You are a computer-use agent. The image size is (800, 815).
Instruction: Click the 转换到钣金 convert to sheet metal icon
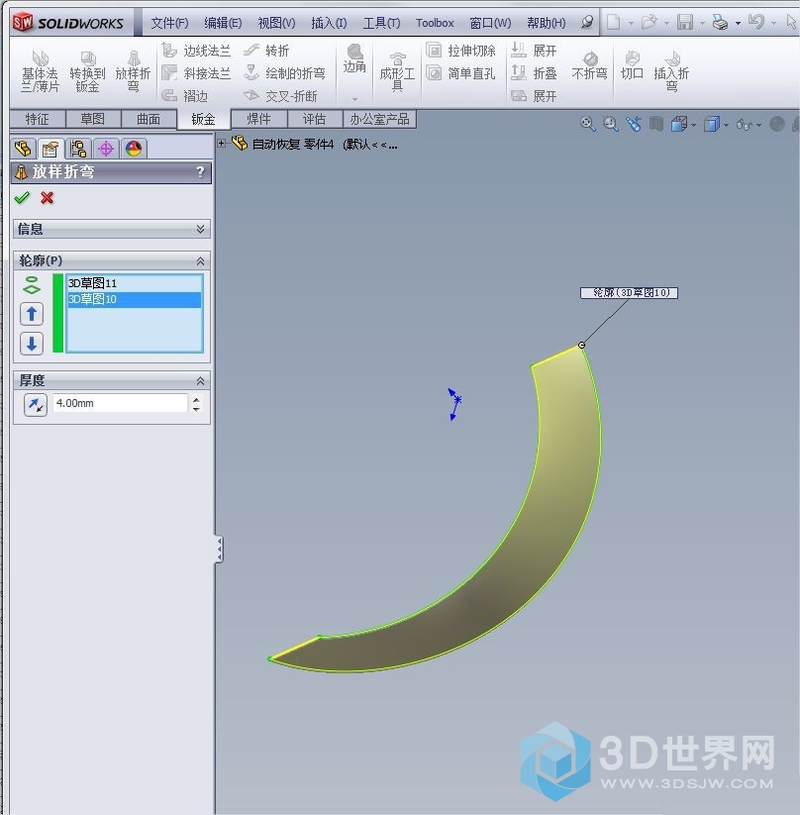tap(87, 70)
